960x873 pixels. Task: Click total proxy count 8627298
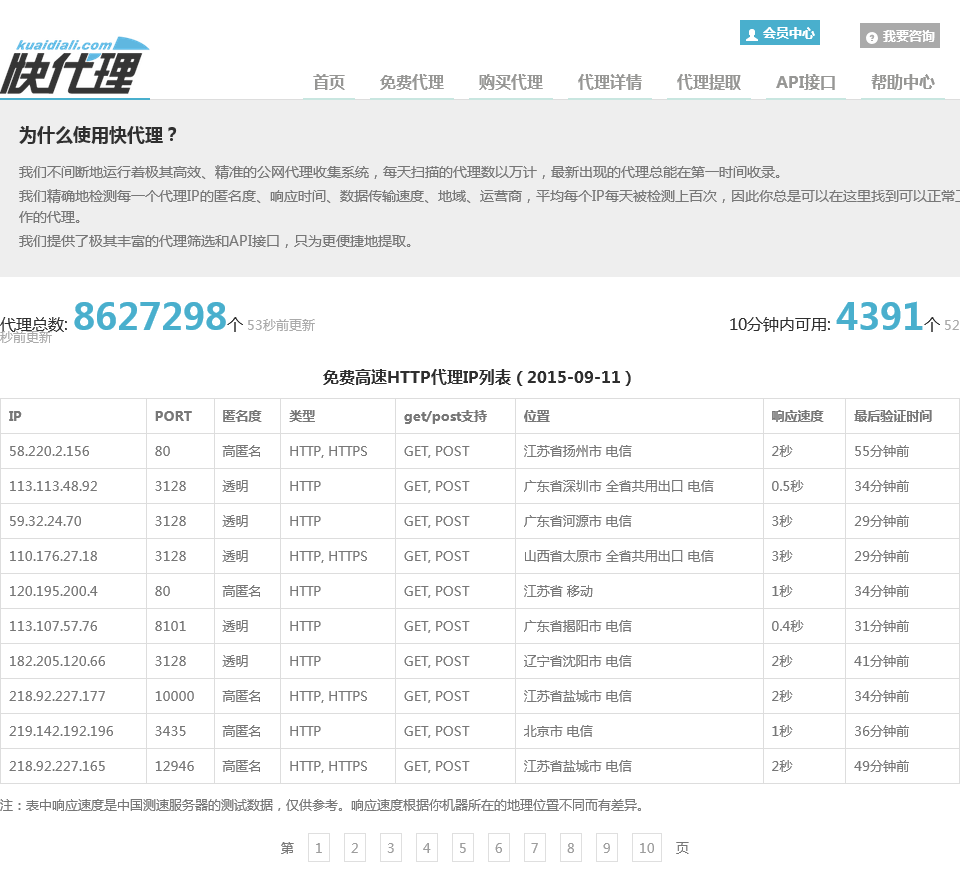150,317
